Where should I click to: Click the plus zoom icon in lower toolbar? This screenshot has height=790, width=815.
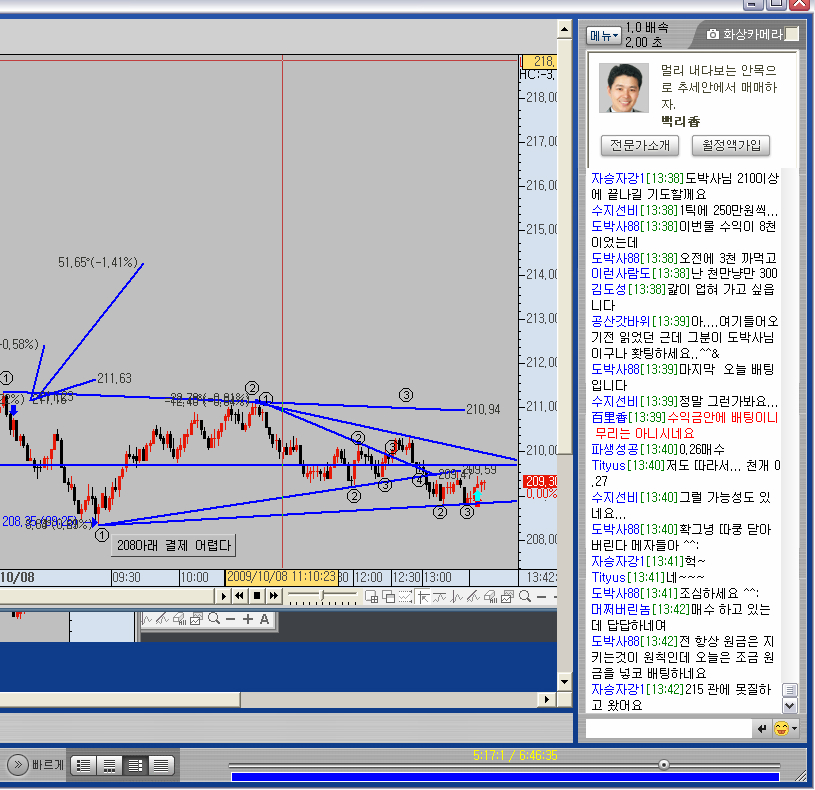247,619
